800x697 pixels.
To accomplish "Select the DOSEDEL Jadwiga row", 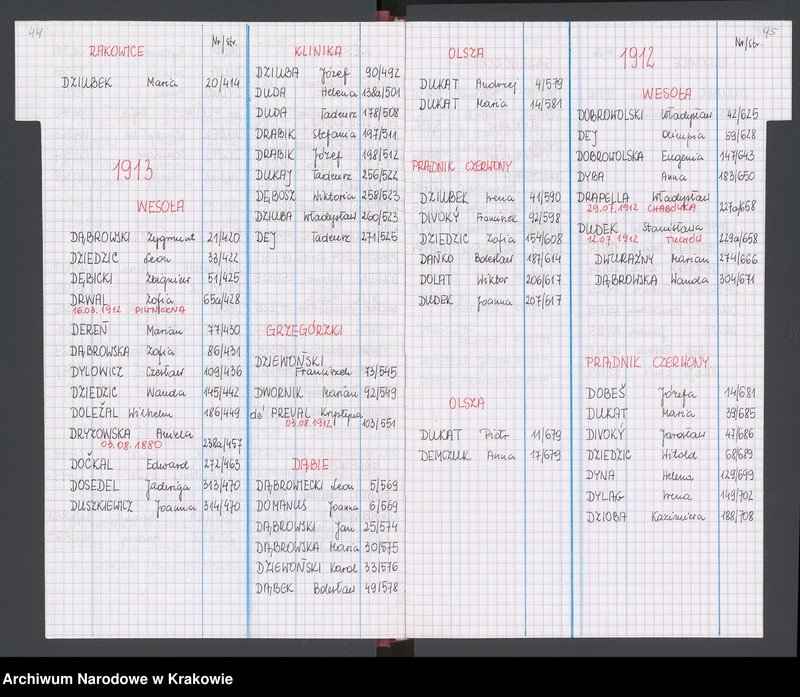I will [x=155, y=486].
